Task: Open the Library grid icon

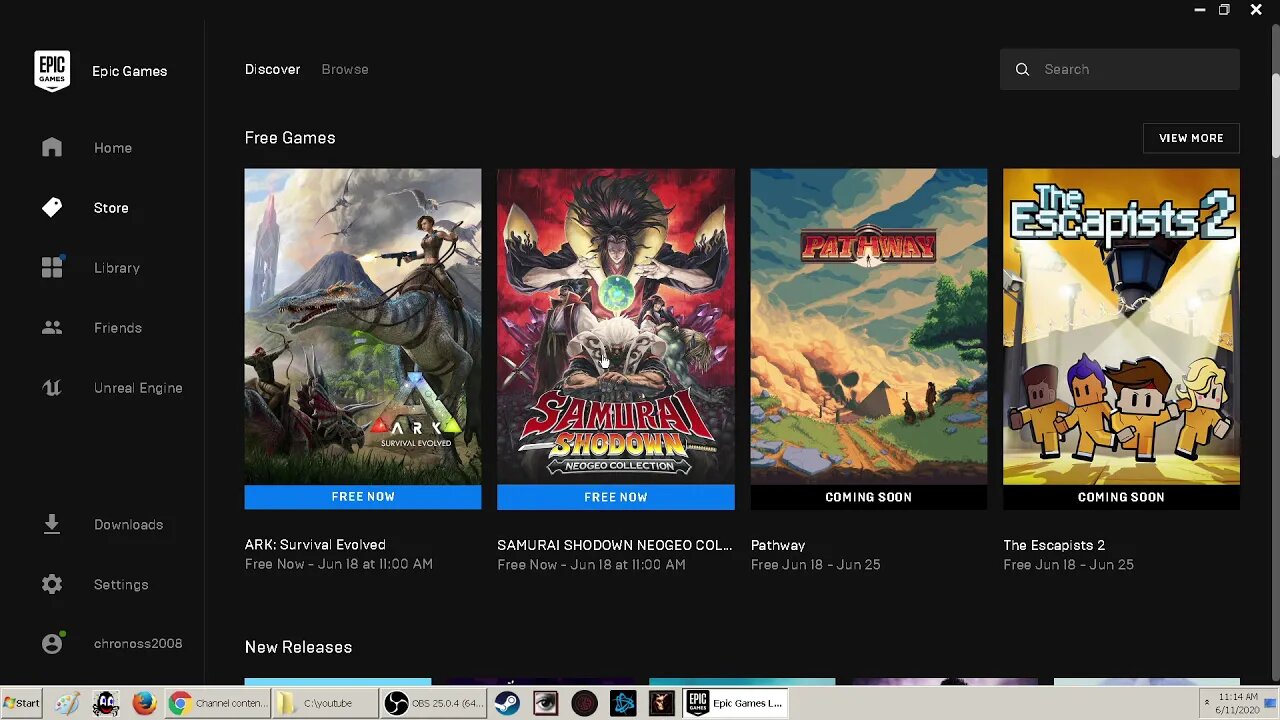Action: [x=52, y=267]
